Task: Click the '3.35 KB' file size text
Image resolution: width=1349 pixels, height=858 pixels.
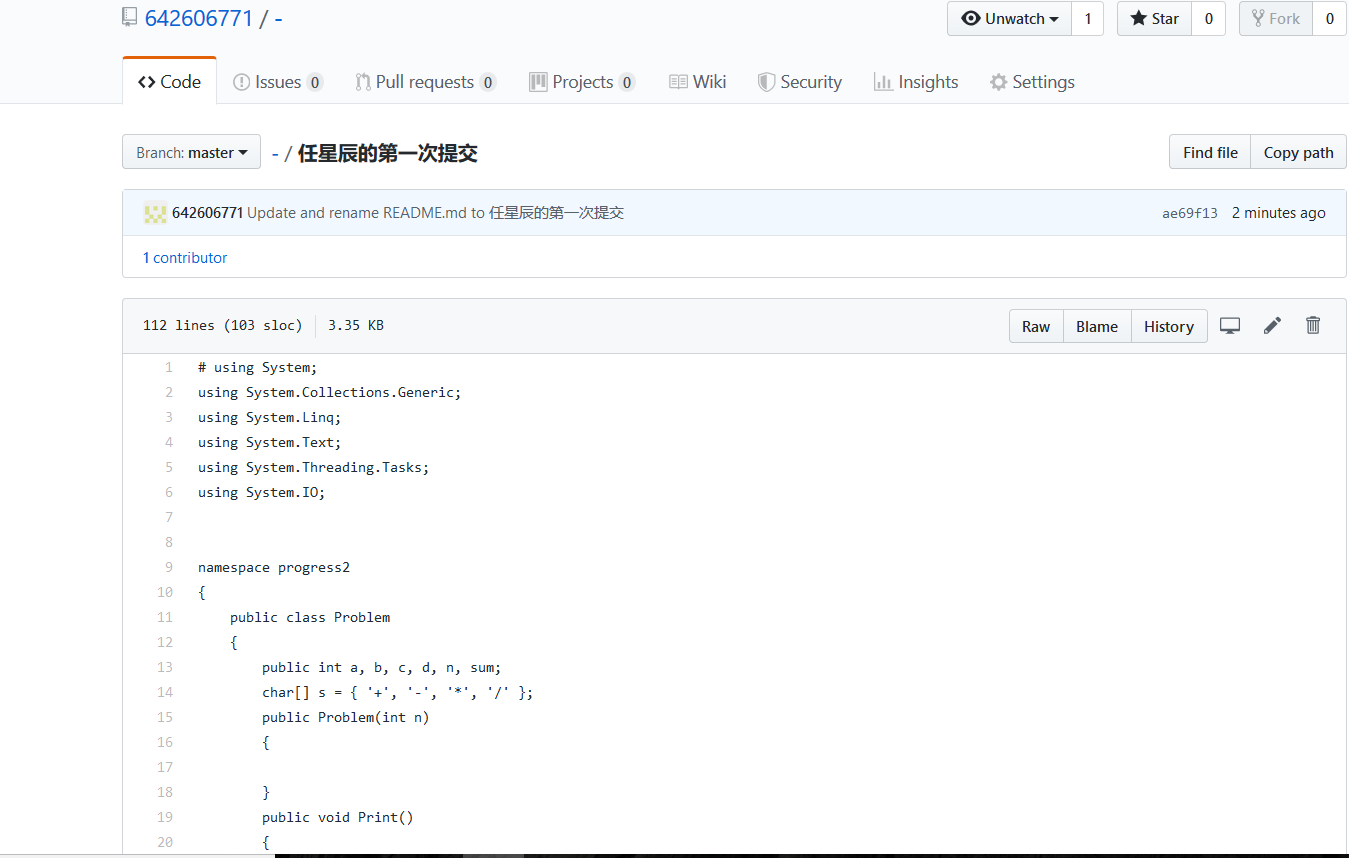Action: [x=356, y=325]
